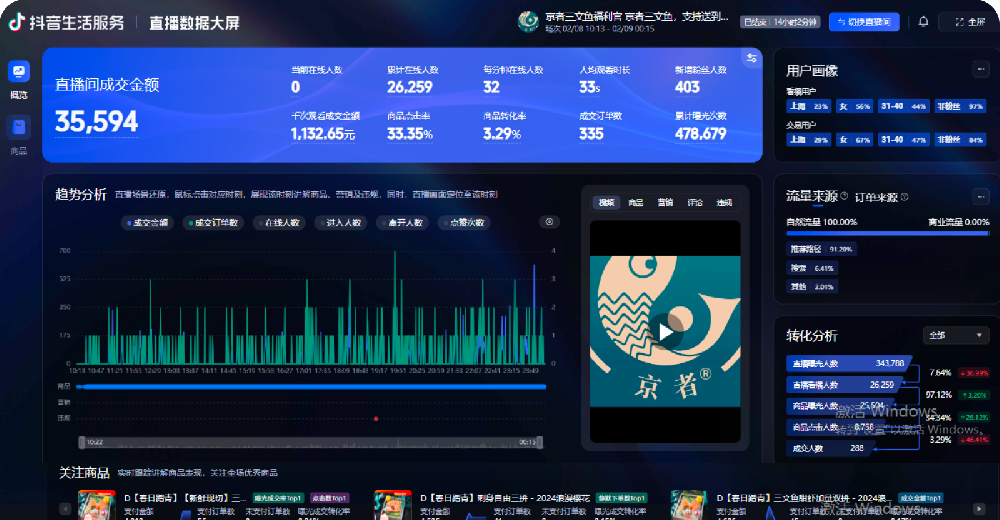
Task: Expand the 流量来源 panel more menu
Action: click(x=981, y=196)
